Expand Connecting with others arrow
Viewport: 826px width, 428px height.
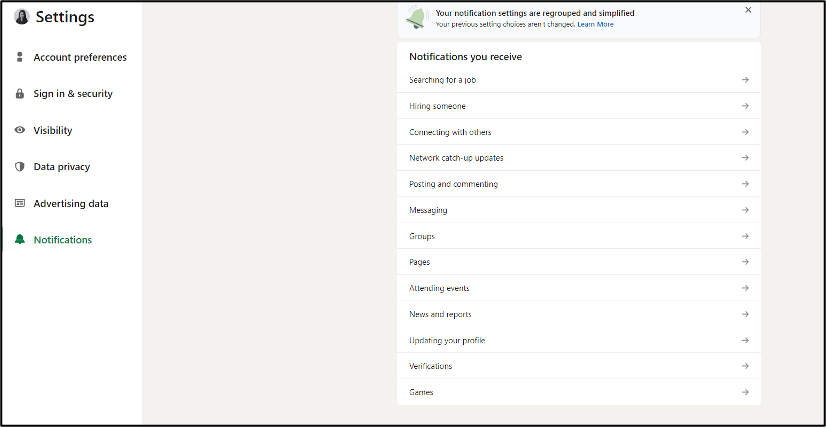745,132
